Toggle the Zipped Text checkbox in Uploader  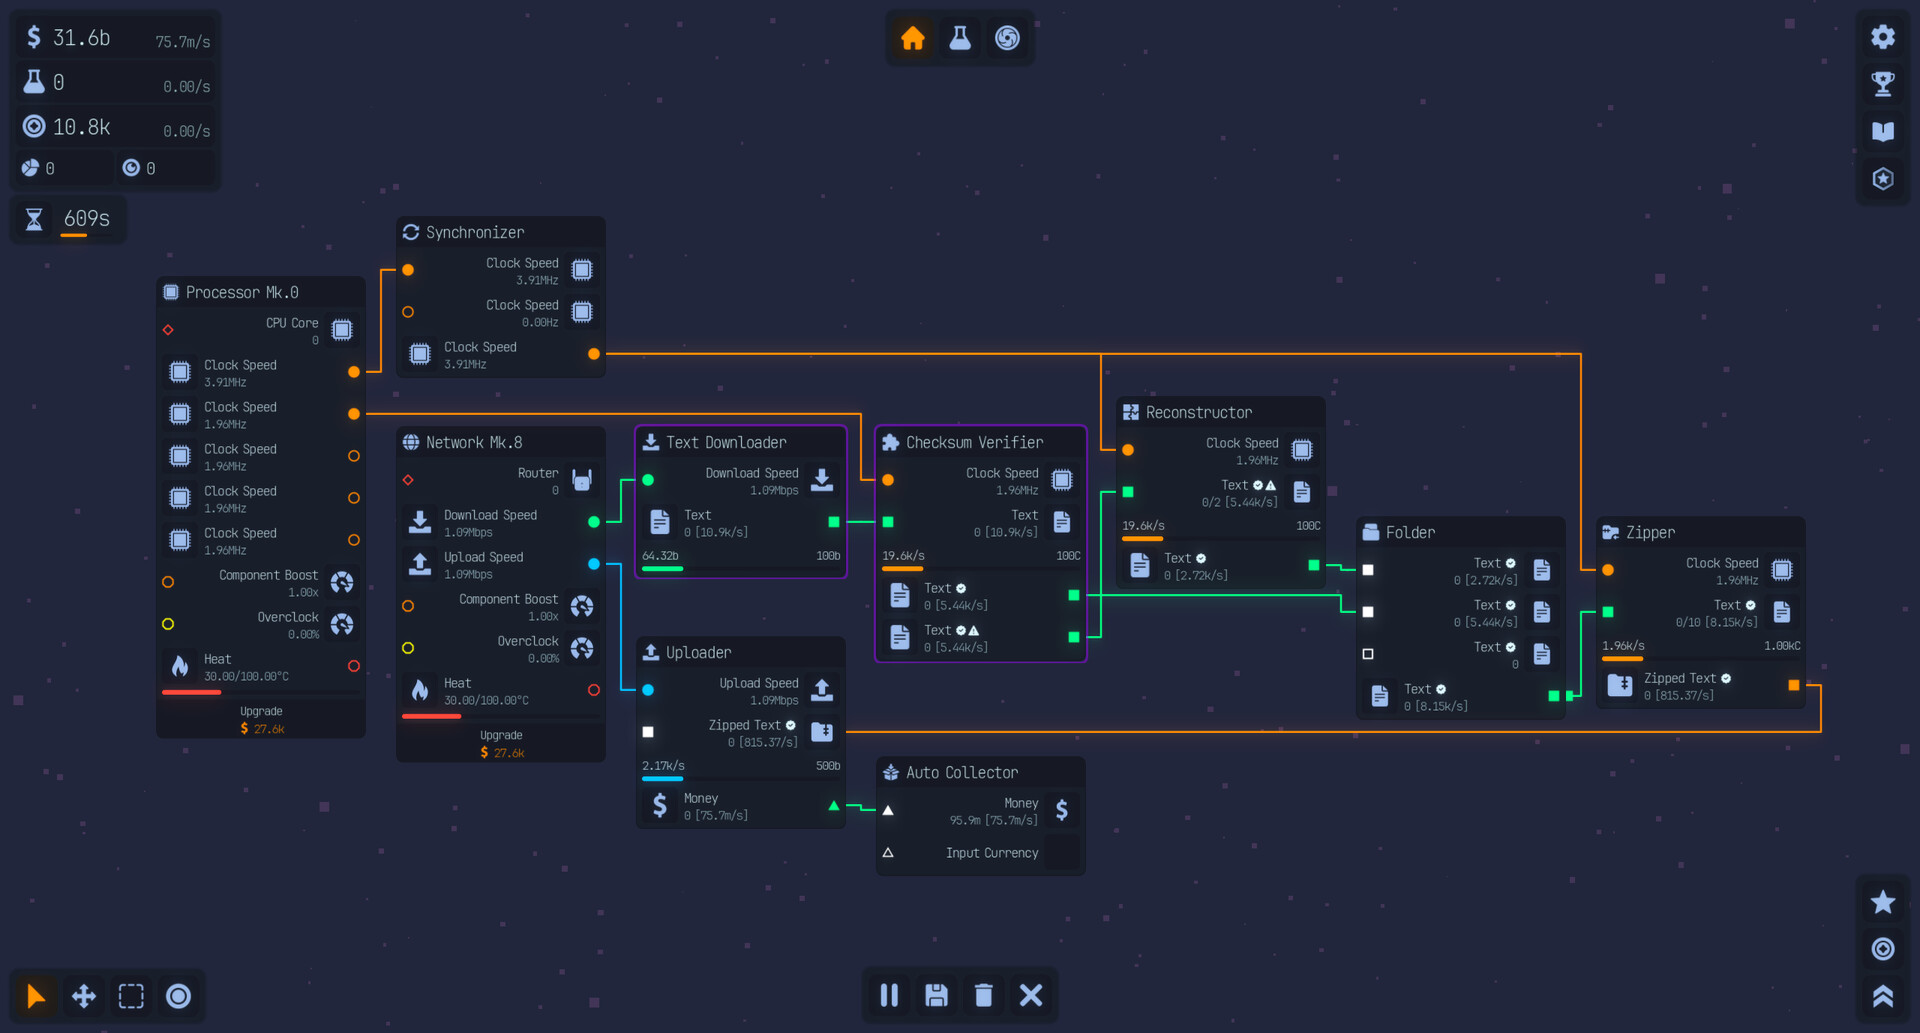click(x=648, y=732)
